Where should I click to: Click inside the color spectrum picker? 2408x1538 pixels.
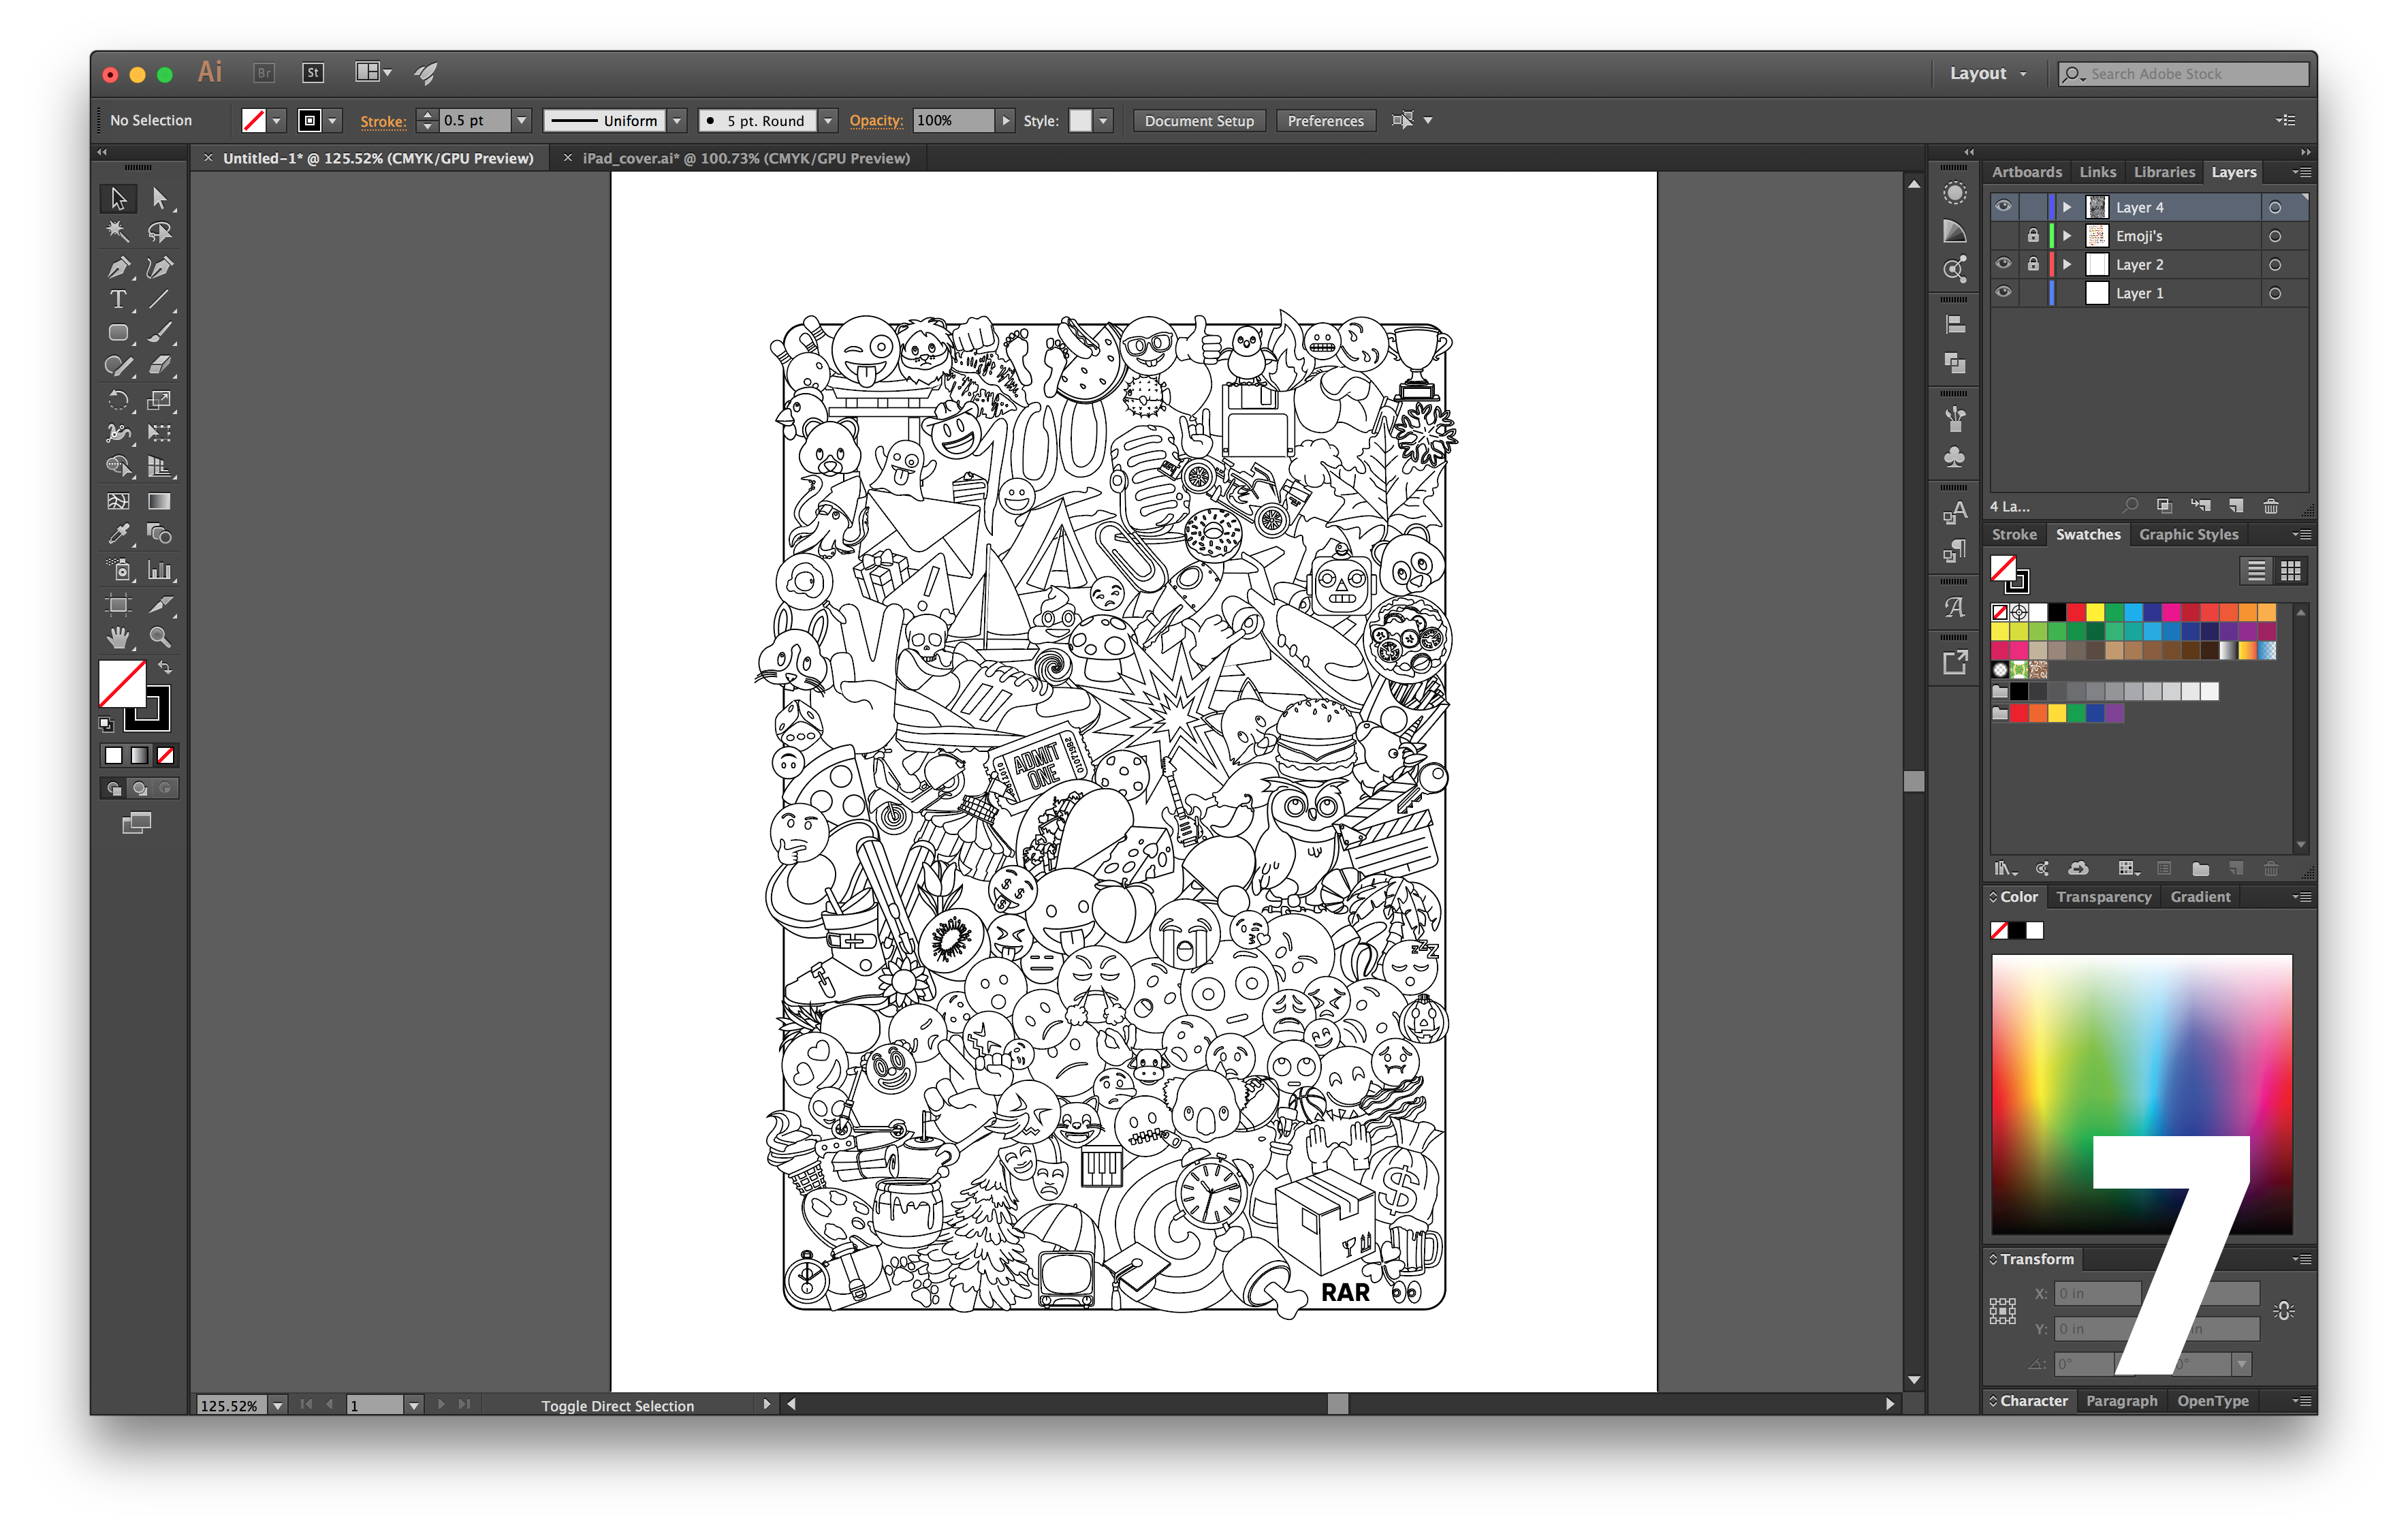(x=2141, y=1094)
